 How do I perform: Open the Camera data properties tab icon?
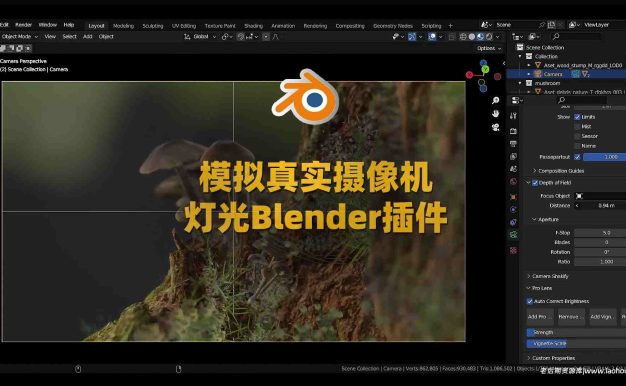513,235
